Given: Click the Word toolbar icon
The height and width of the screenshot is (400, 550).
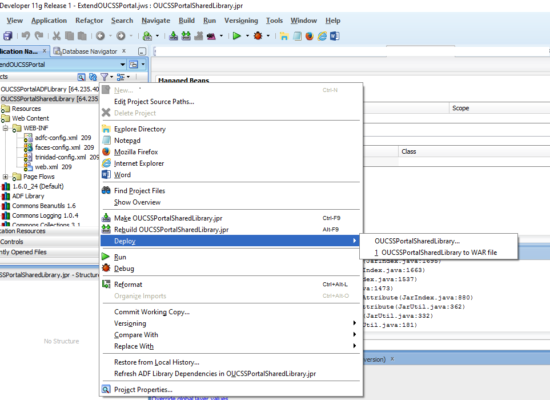Looking at the screenshot, I should pos(334,36).
